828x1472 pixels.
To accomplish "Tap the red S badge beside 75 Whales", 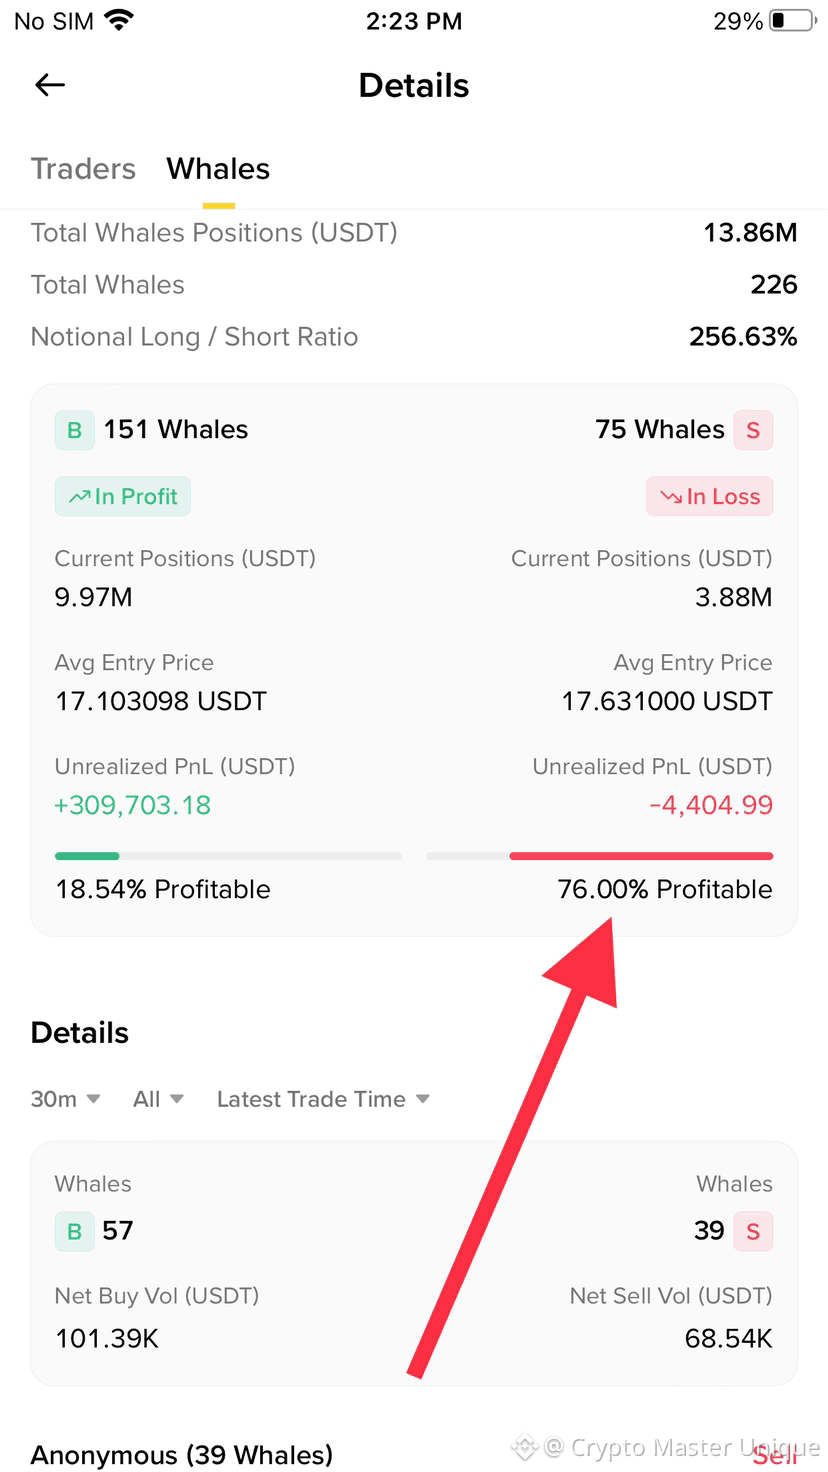I will click(753, 431).
